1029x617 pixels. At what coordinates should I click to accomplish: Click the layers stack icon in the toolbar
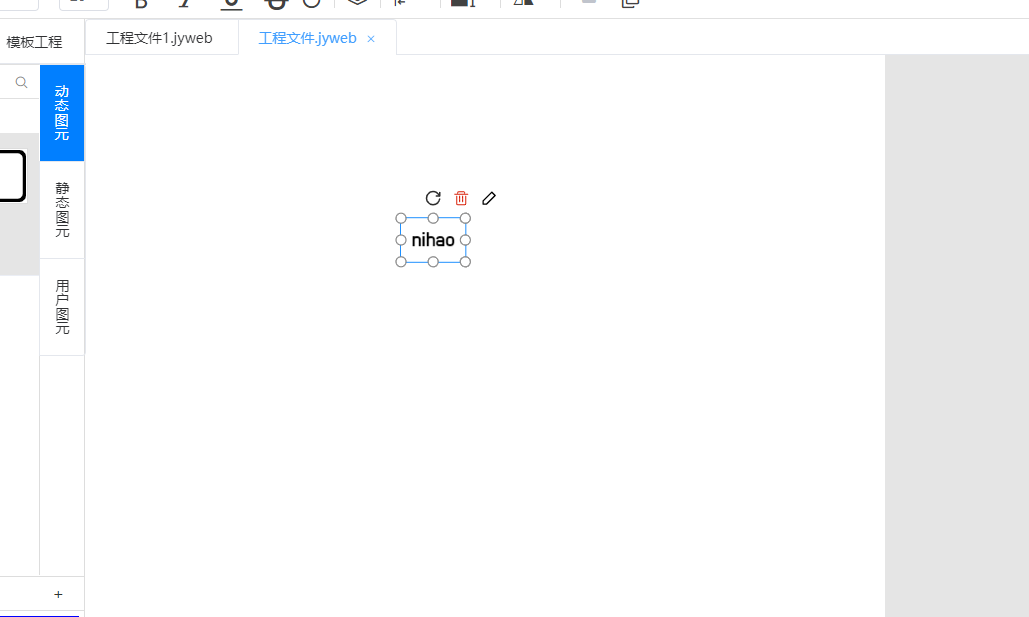coord(357,4)
